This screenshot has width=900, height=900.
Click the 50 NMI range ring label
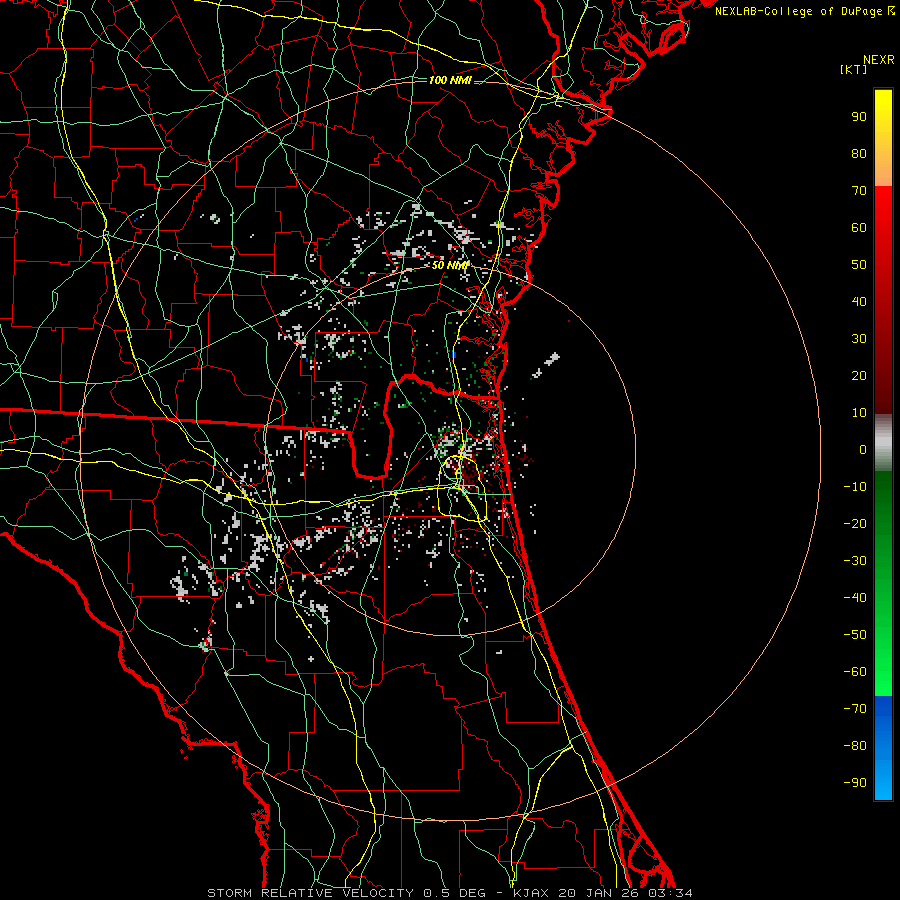(x=450, y=265)
